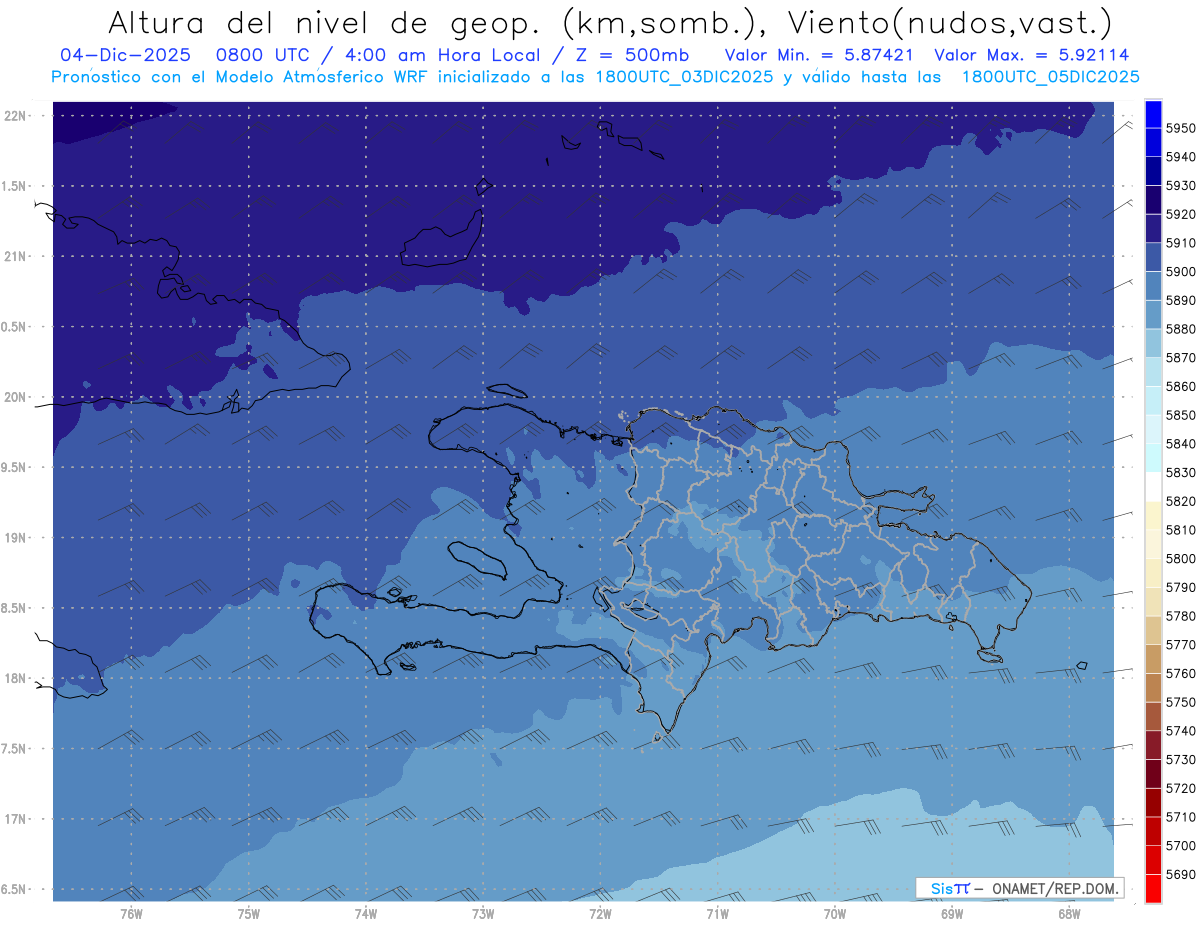Click the '5850' colorbar value
This screenshot has width=1200, height=927.
click(x=1181, y=415)
